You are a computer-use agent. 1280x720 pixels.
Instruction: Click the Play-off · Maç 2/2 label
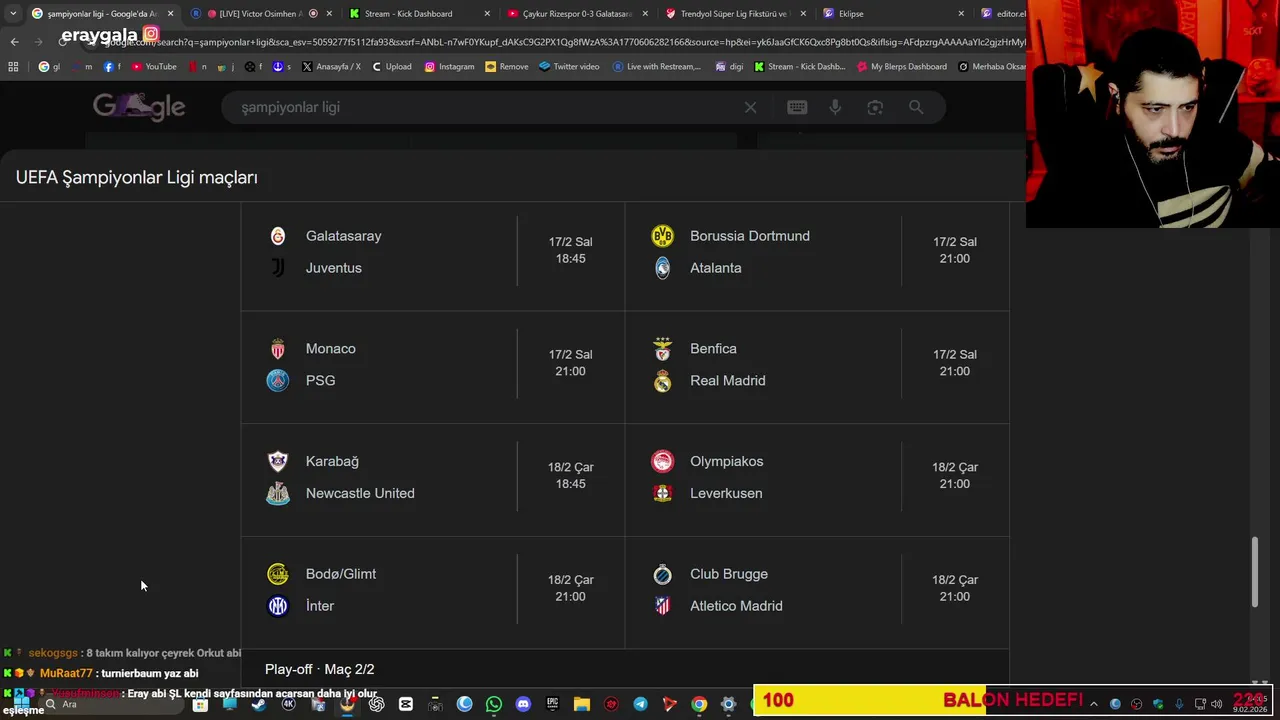pyautogui.click(x=320, y=669)
